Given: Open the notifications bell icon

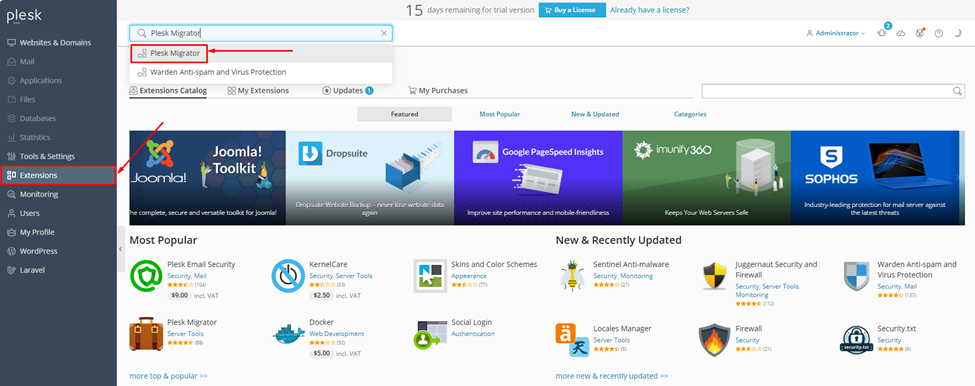Looking at the screenshot, I should click(x=881, y=34).
